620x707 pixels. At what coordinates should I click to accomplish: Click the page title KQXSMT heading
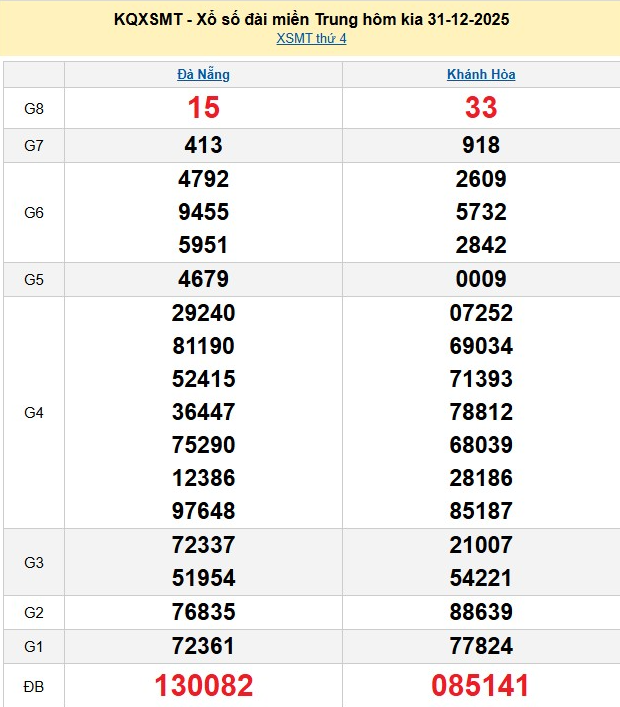[x=311, y=20]
